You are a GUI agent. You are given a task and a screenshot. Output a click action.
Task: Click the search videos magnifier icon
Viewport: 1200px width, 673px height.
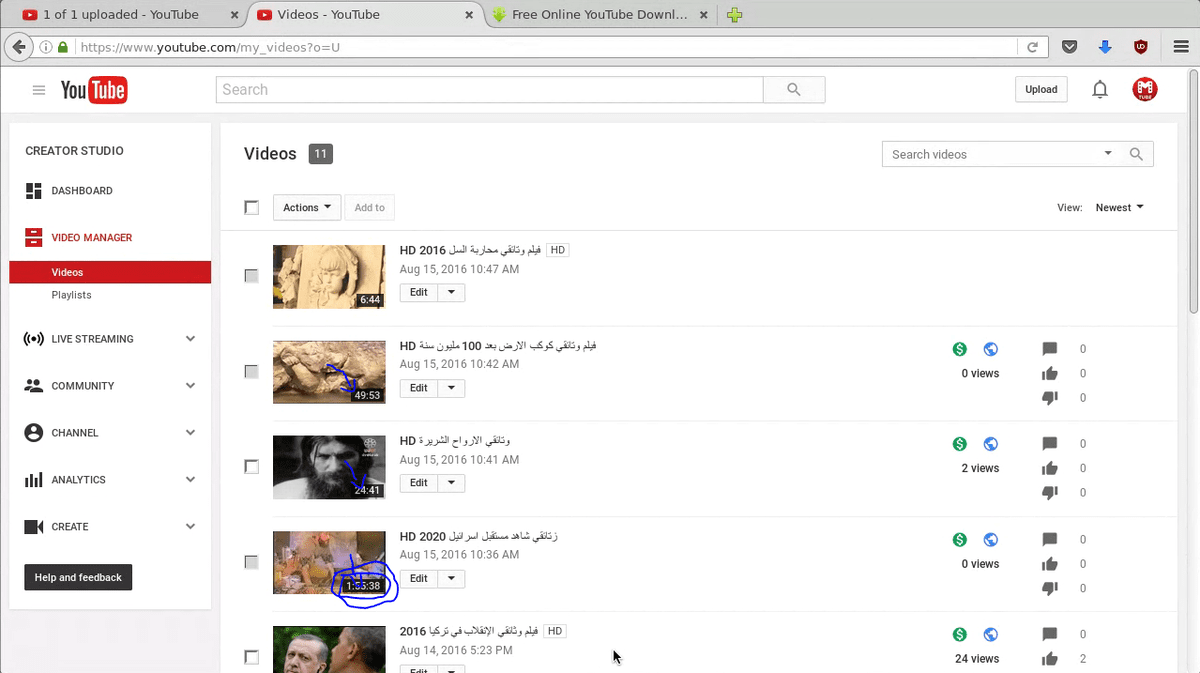[x=1136, y=154]
